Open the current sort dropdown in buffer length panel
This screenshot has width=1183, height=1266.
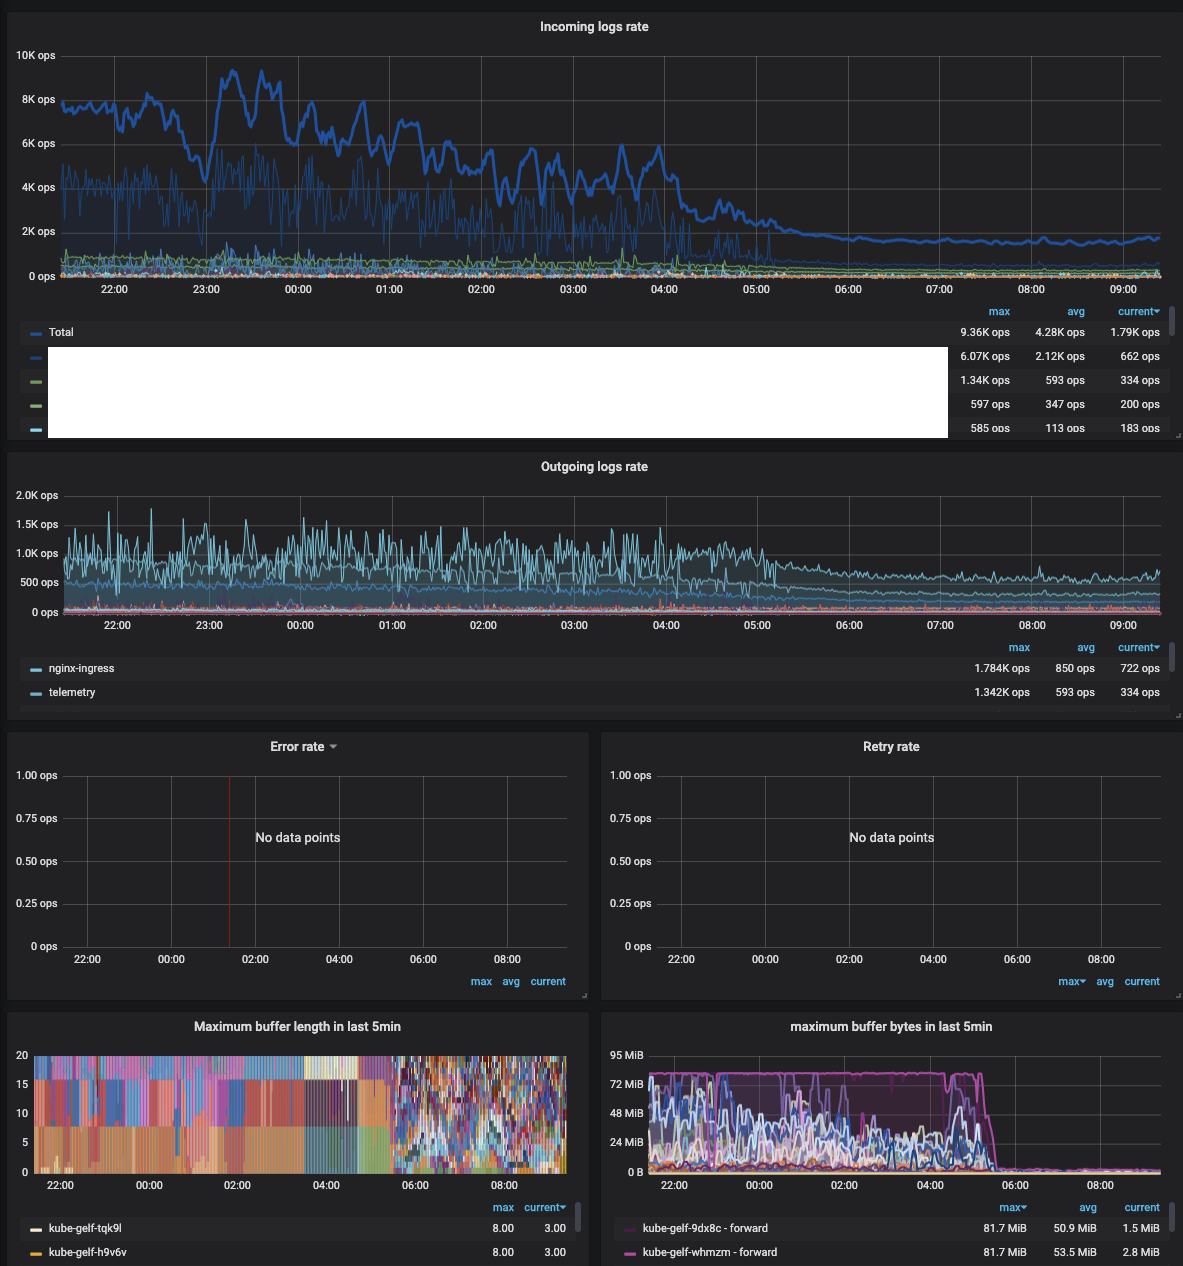[x=545, y=1207]
